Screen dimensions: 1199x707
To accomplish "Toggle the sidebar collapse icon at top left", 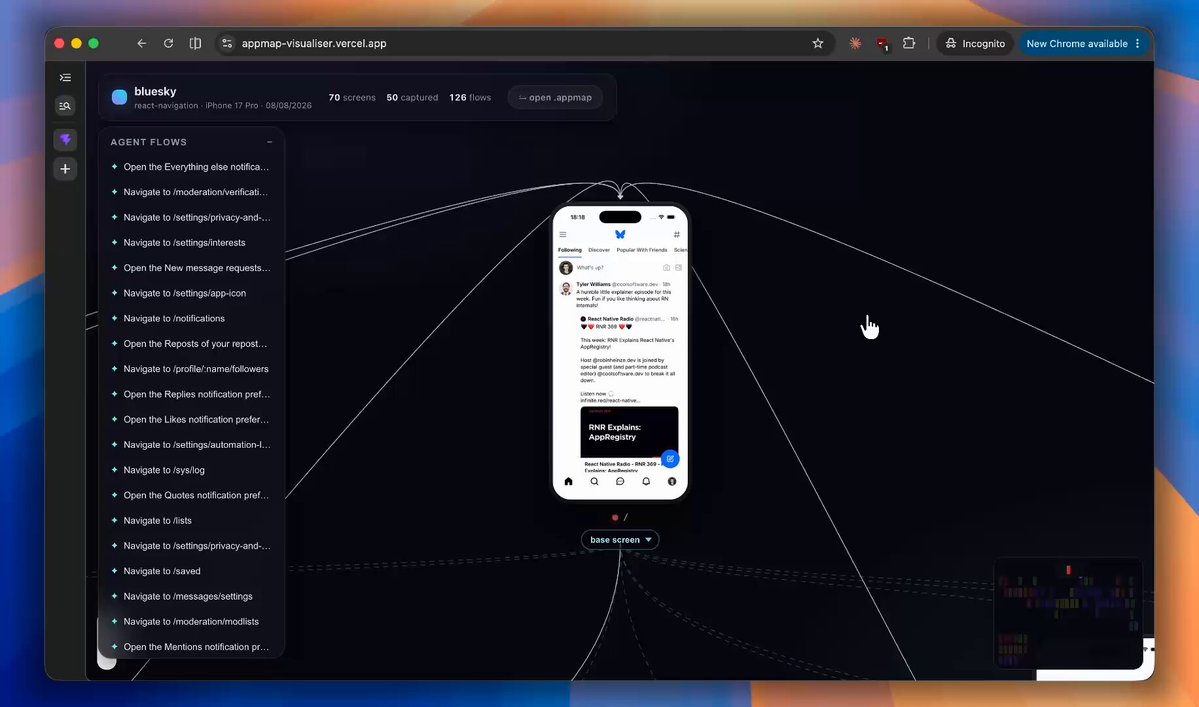I will (x=65, y=77).
